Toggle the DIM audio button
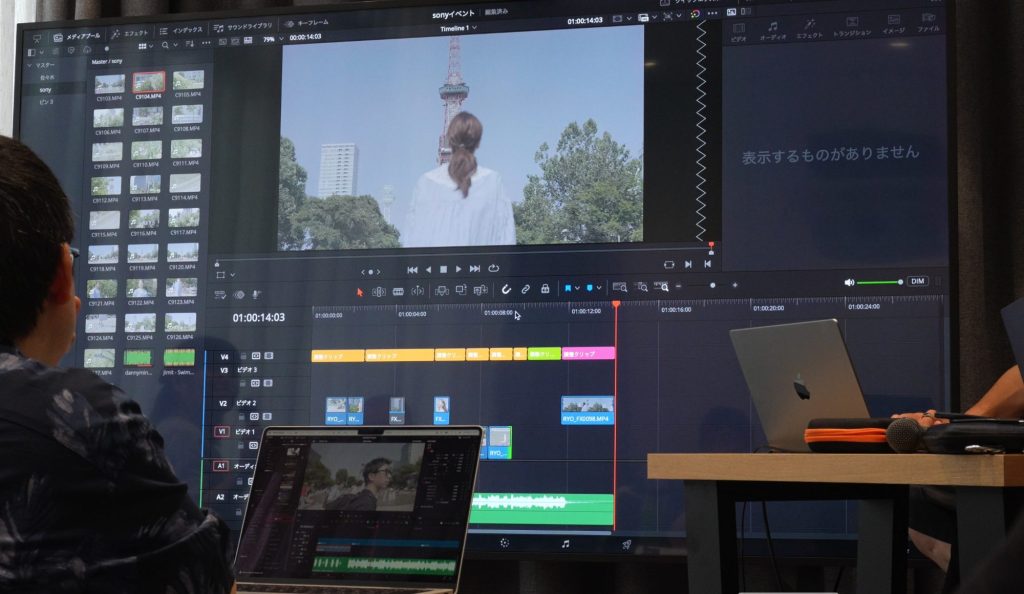This screenshot has width=1024, height=594. coord(918,281)
